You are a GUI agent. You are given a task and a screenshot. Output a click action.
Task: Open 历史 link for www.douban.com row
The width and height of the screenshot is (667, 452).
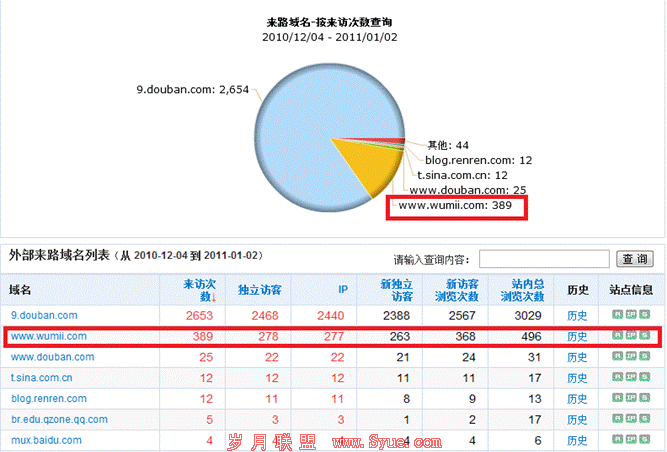577,358
